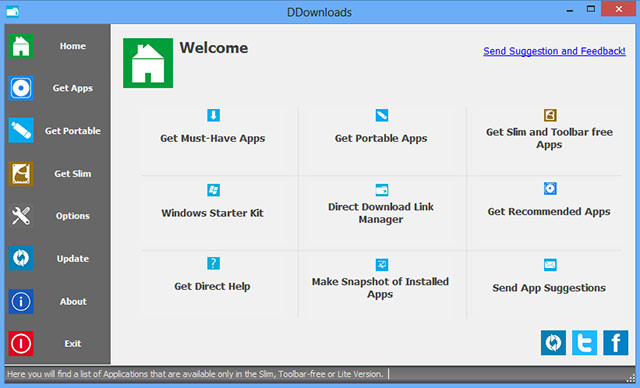The height and width of the screenshot is (388, 640).
Task: Open the Twitter icon
Action: [584, 343]
